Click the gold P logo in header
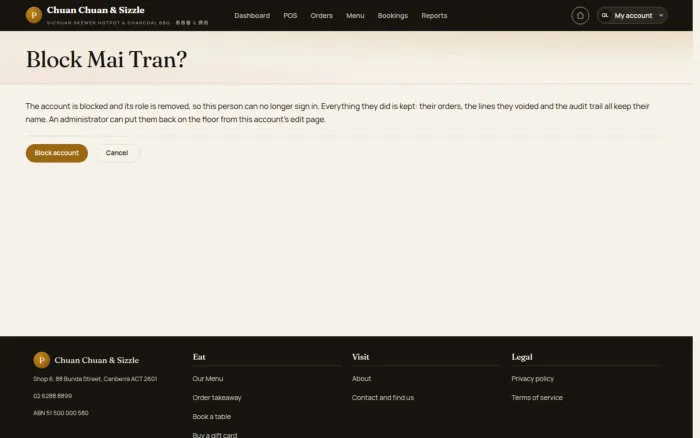 [x=33, y=15]
